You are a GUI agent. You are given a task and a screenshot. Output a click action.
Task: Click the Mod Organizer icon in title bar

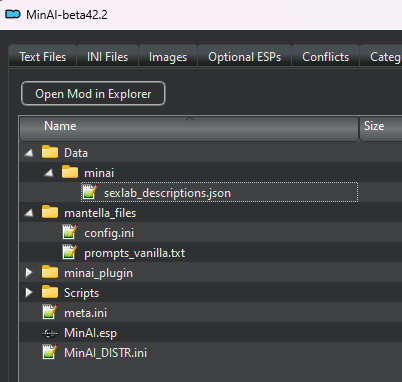point(13,14)
